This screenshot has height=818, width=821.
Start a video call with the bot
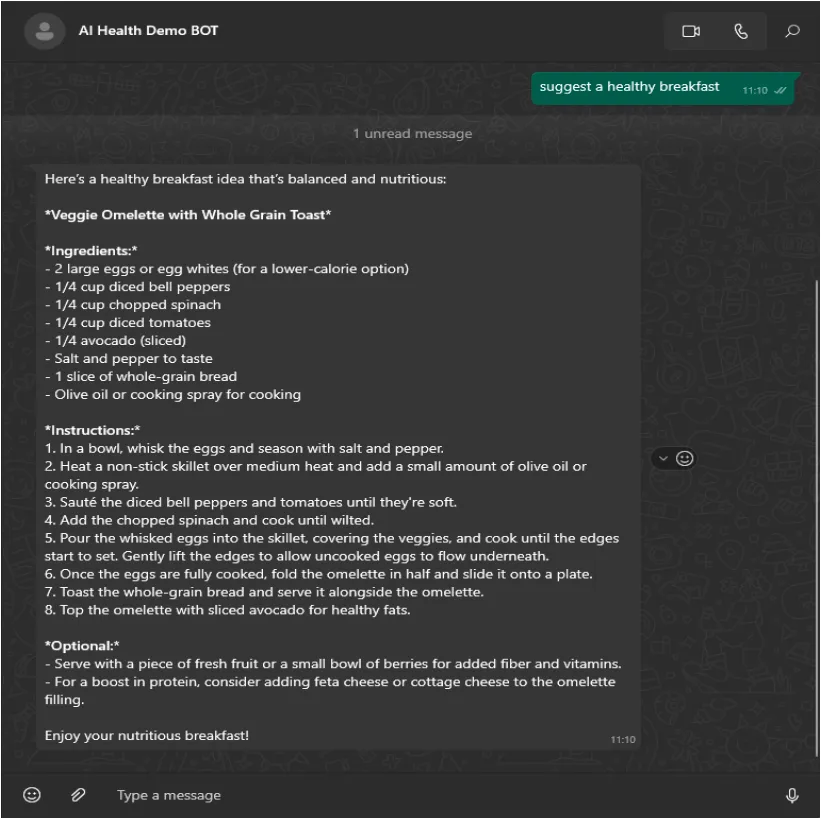(691, 31)
